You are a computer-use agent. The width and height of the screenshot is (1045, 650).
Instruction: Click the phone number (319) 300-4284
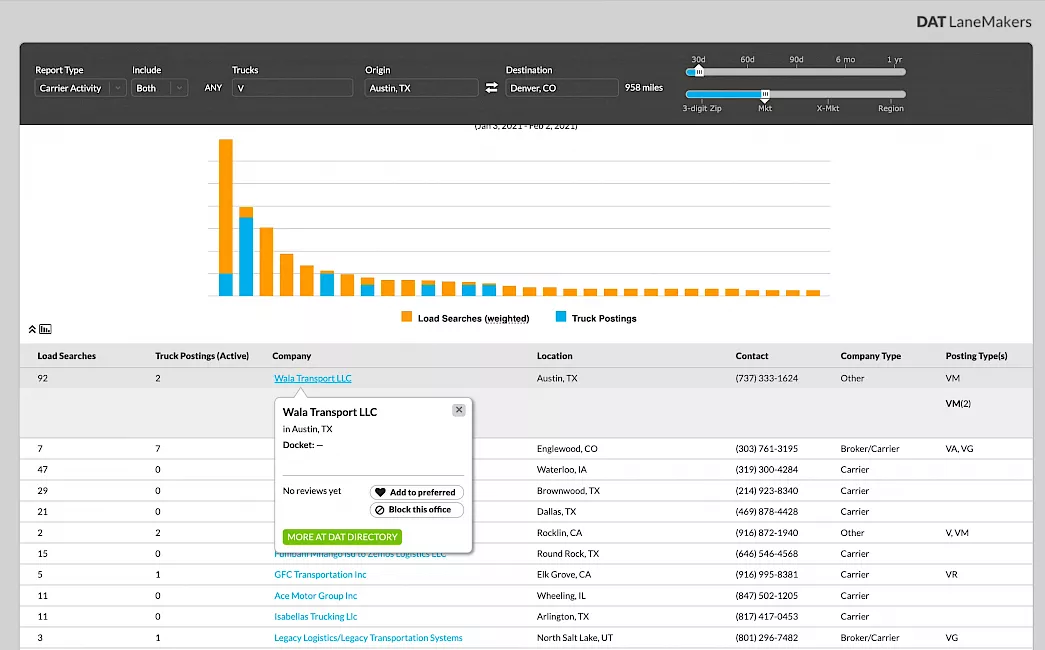coord(766,469)
